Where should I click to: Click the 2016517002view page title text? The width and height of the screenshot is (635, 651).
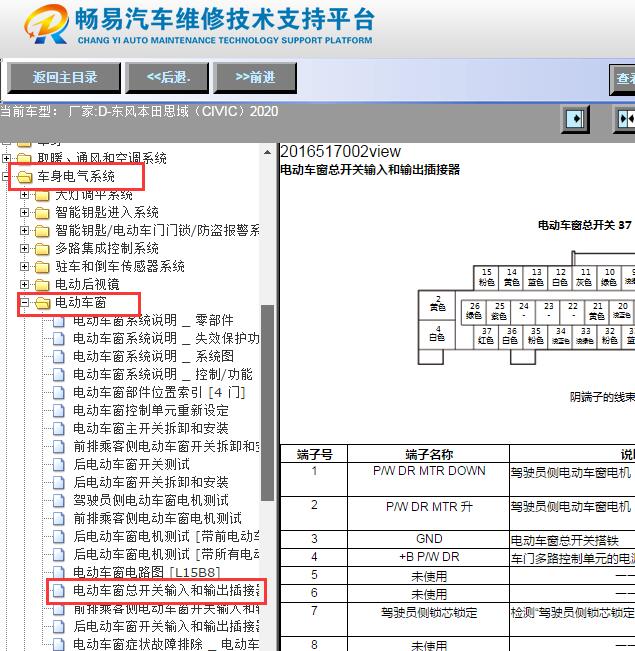[341, 152]
